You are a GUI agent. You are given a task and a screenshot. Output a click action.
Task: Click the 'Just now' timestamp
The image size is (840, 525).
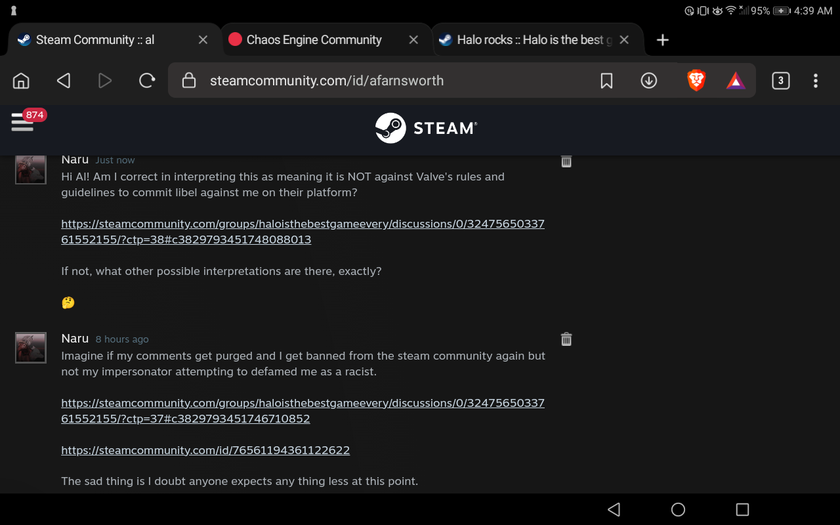coord(115,160)
